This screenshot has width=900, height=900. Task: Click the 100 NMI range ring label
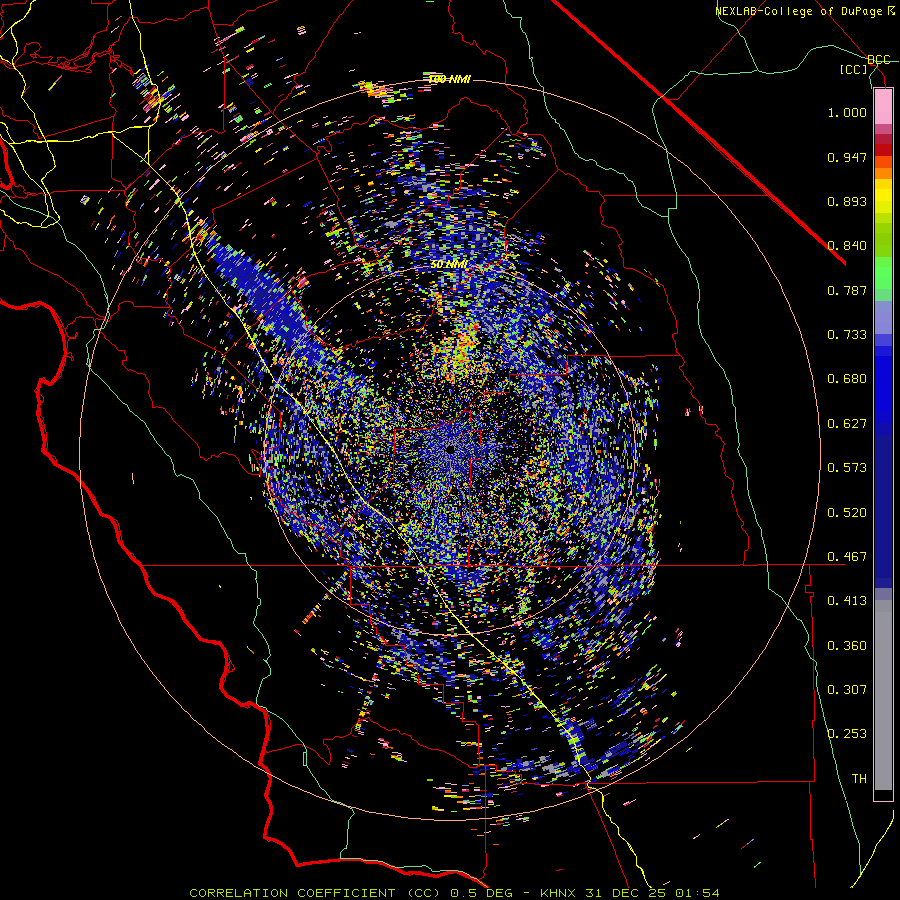pos(449,79)
